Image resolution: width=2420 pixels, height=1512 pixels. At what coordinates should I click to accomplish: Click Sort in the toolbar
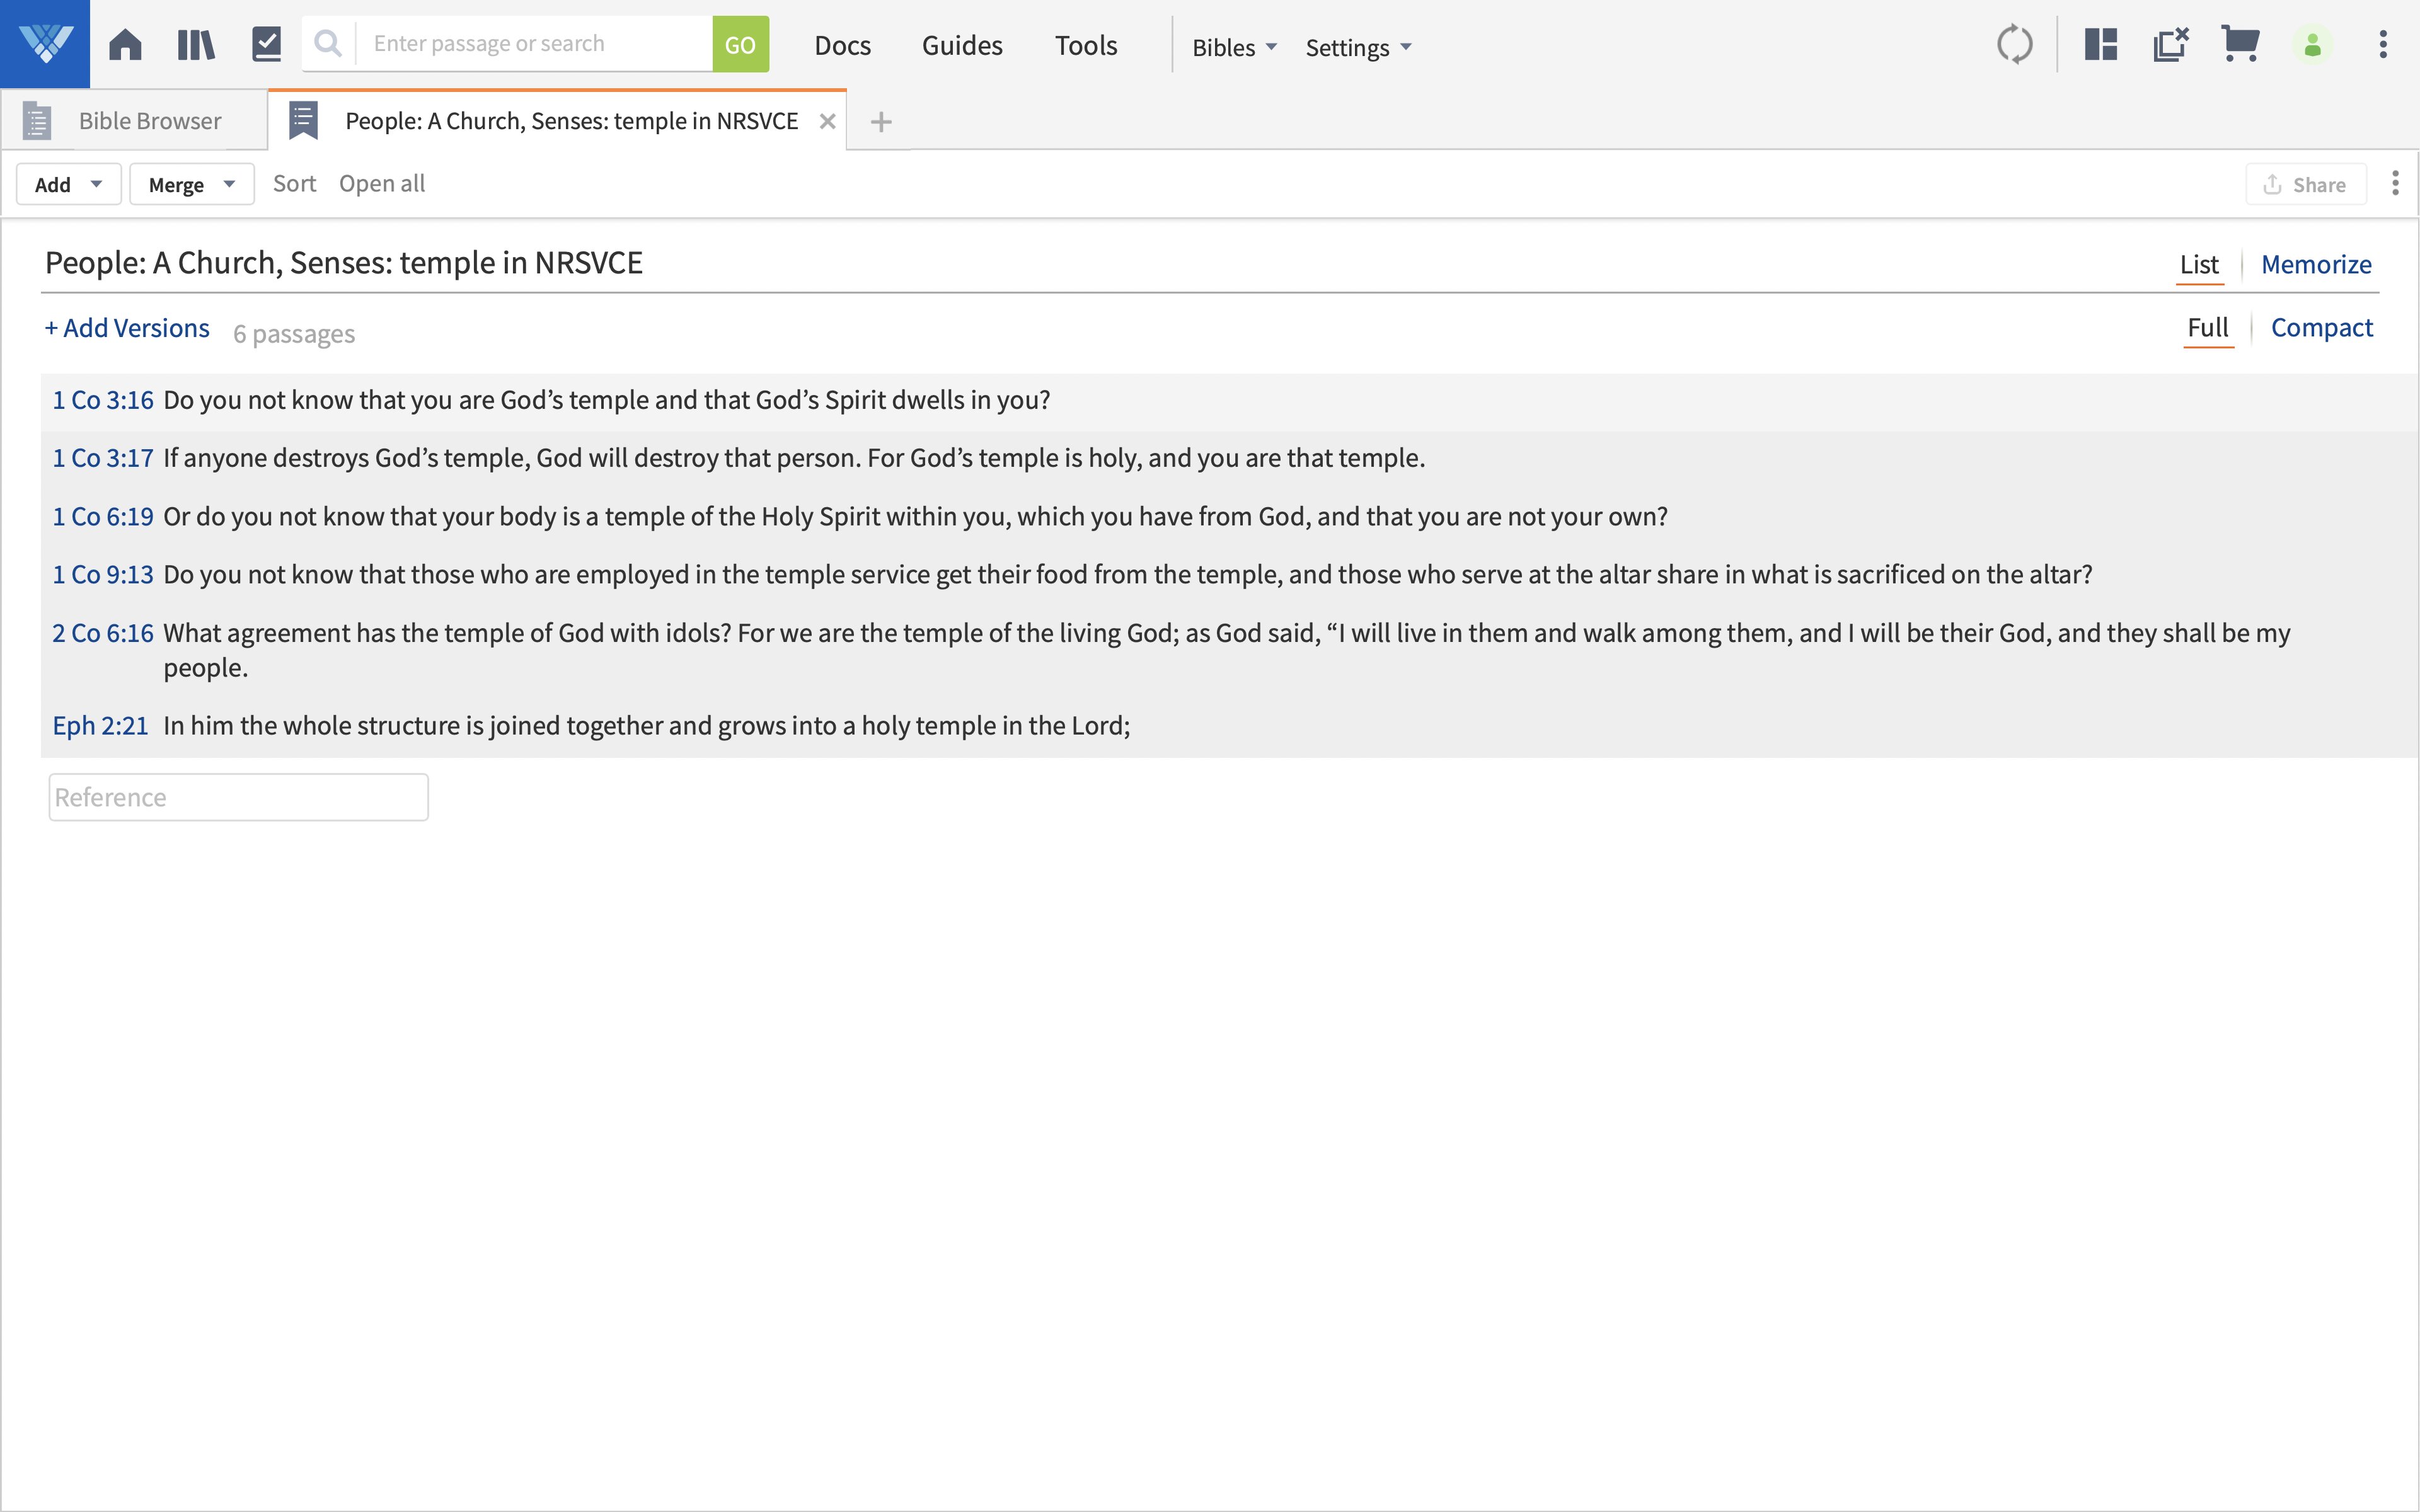tap(294, 184)
